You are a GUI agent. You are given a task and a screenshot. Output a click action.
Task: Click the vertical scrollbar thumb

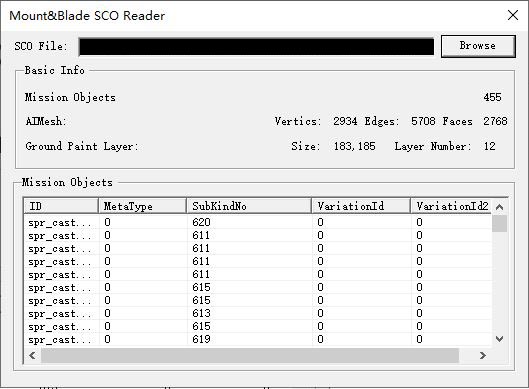[500, 223]
